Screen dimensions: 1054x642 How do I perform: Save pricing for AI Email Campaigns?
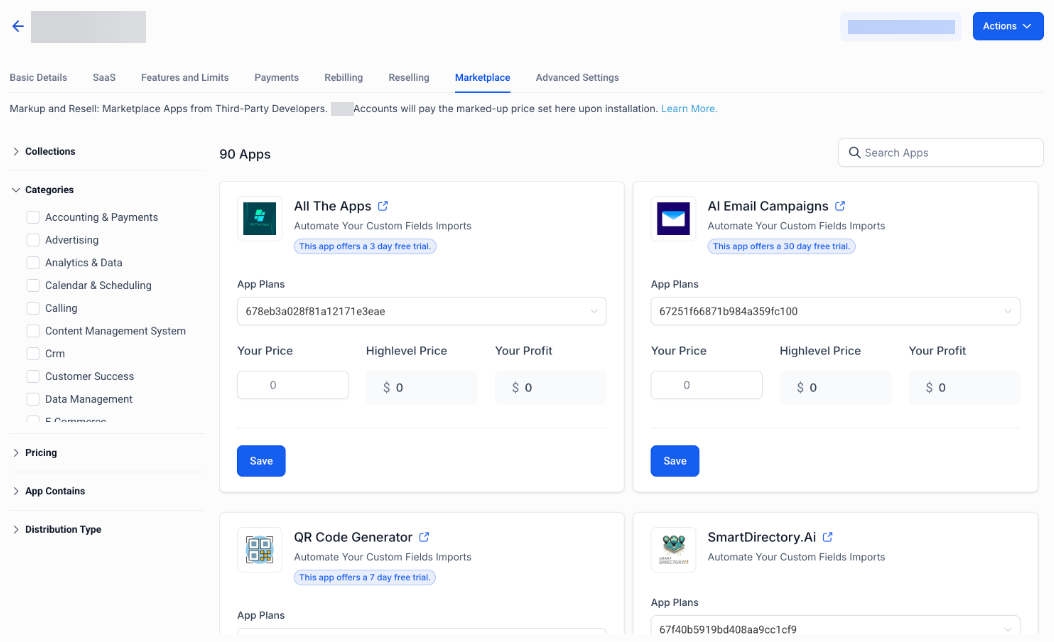[x=675, y=460]
